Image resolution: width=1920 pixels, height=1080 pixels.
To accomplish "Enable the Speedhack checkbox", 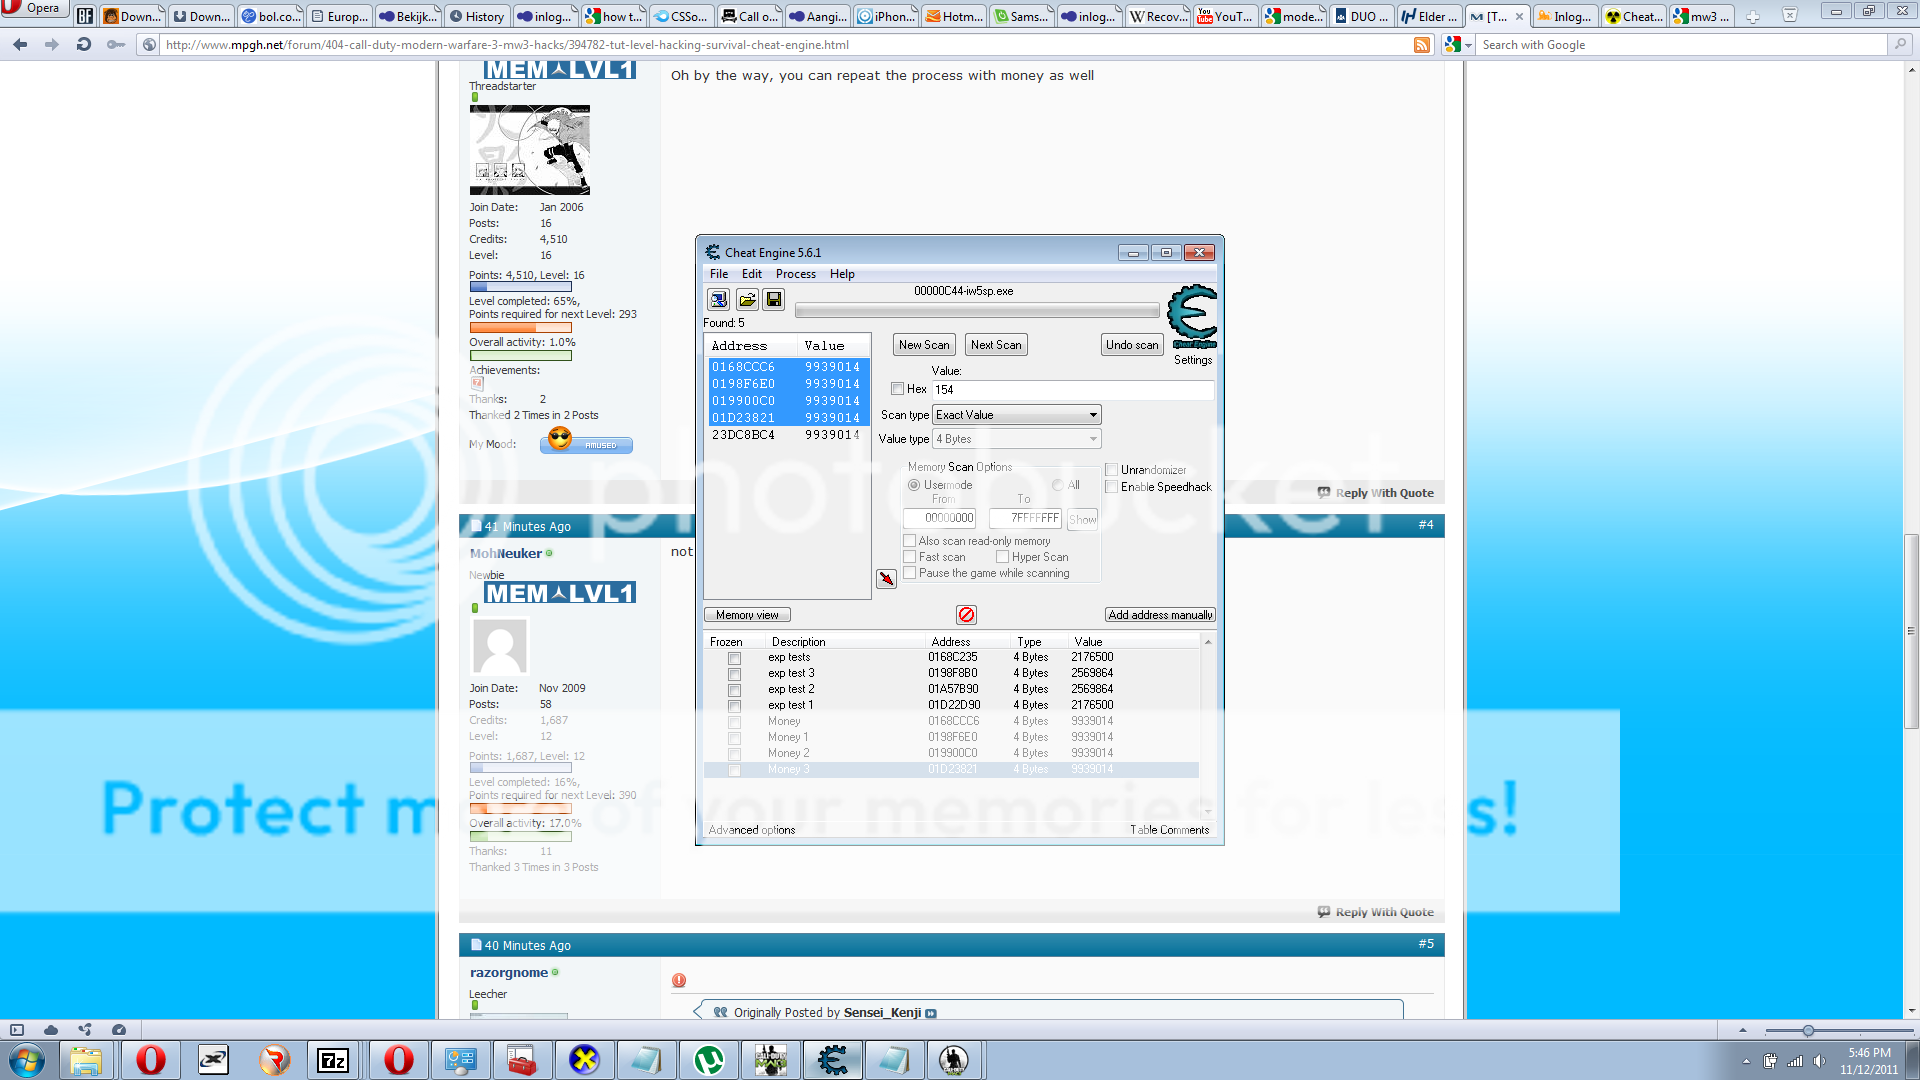I will coord(1111,487).
